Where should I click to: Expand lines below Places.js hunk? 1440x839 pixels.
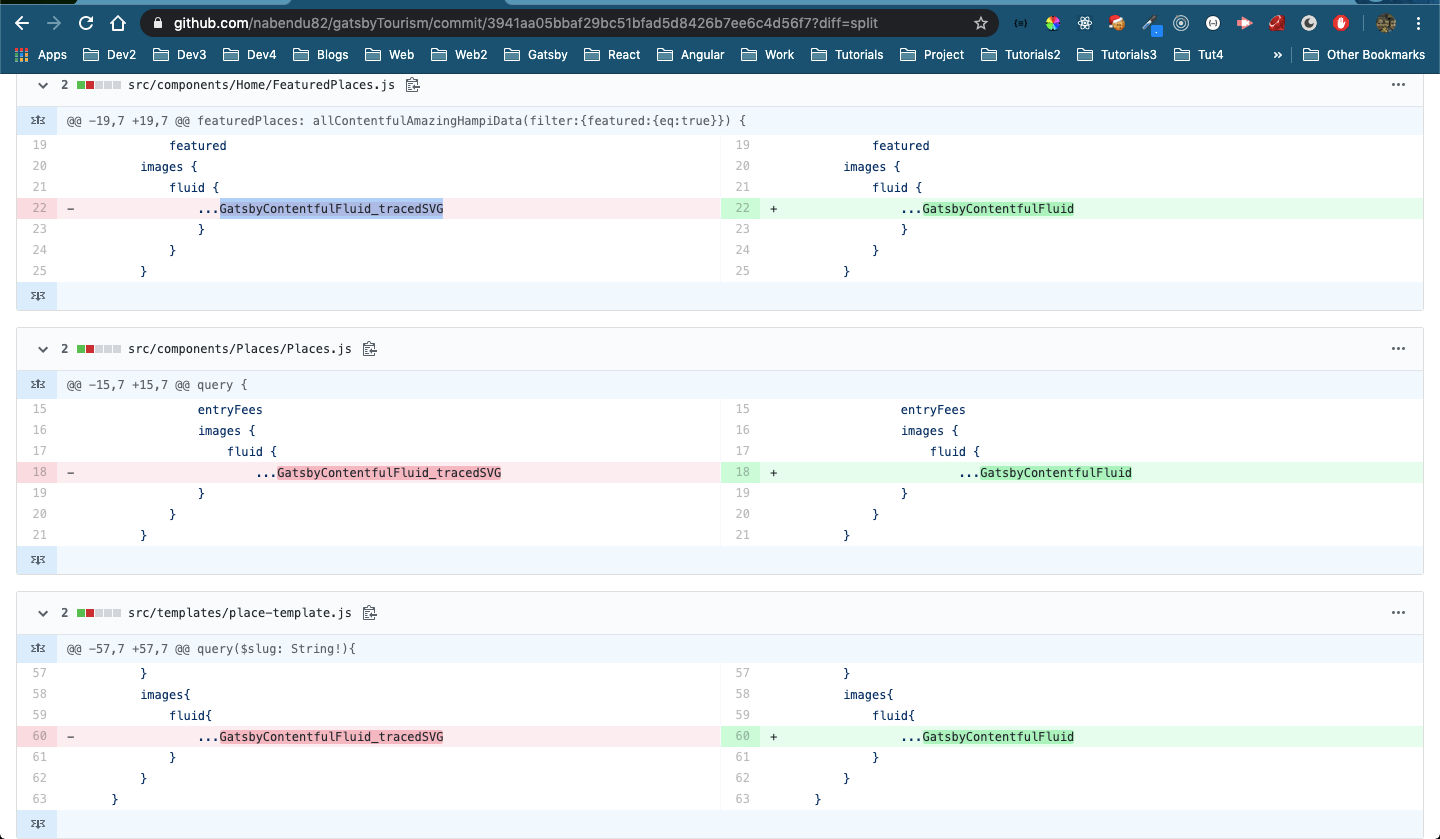click(x=37, y=560)
